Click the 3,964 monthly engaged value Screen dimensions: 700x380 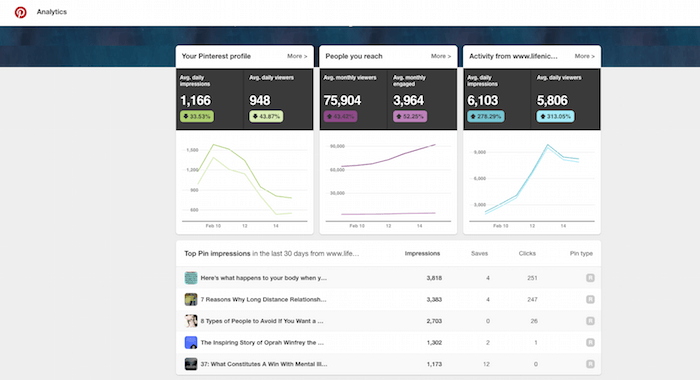point(408,100)
